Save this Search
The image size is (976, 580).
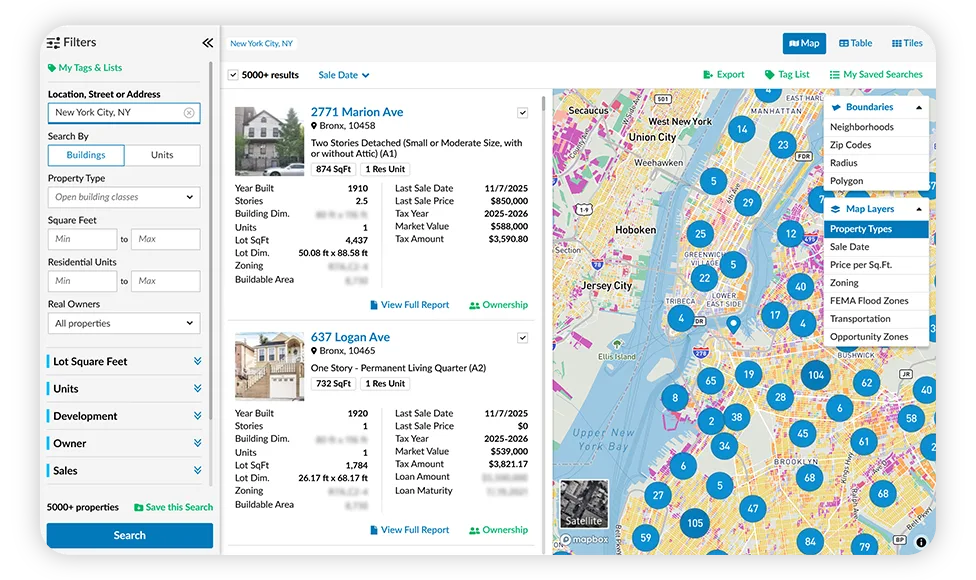click(x=173, y=507)
